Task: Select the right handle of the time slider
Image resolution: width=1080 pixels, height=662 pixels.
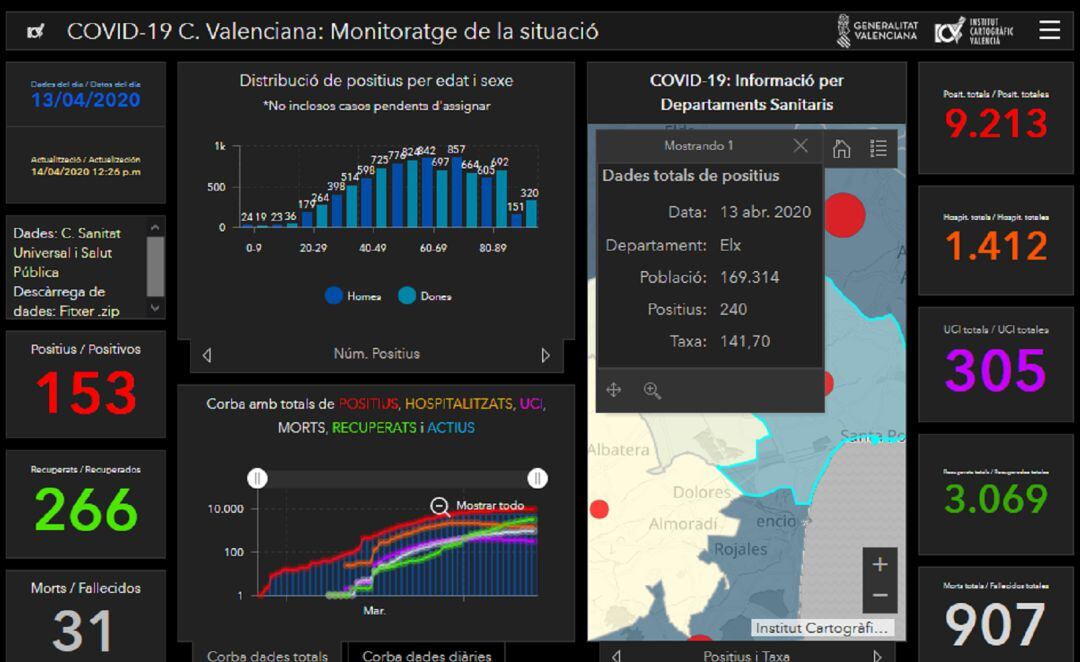Action: pyautogui.click(x=539, y=478)
